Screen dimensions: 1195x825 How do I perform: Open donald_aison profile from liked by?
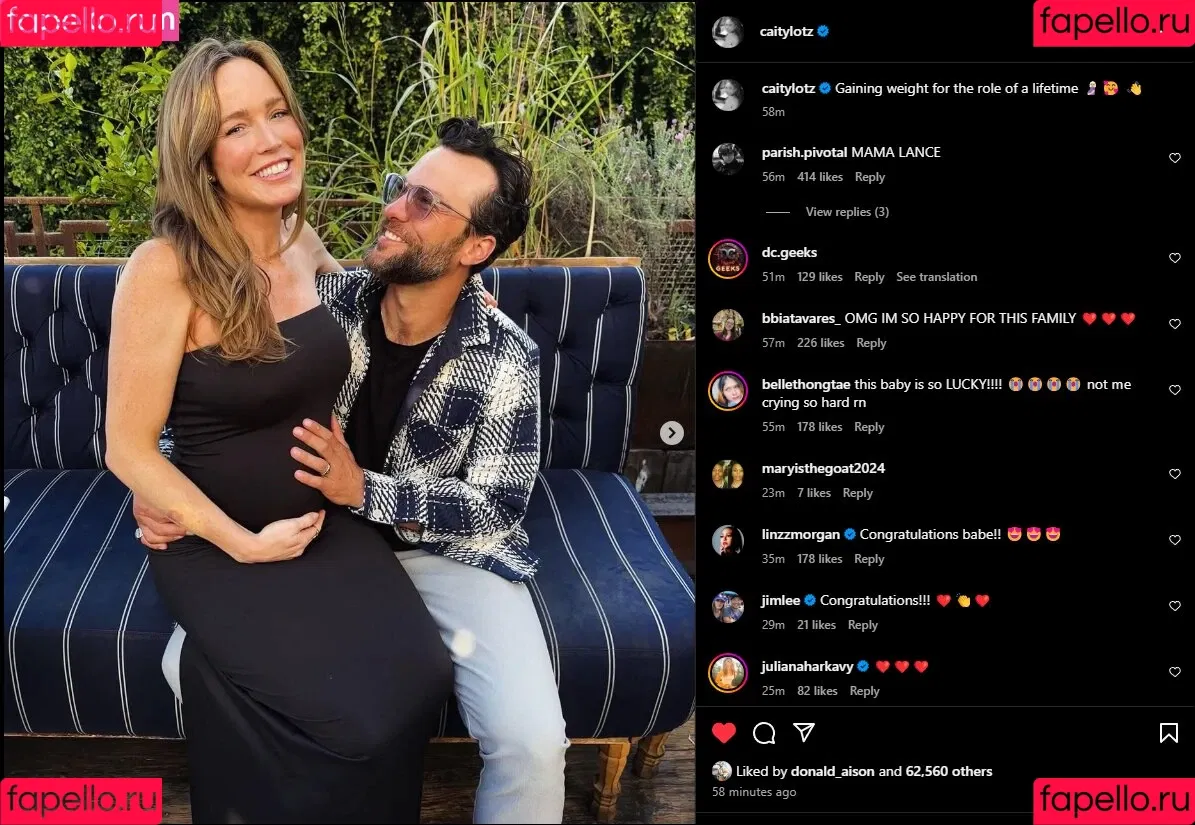click(x=832, y=771)
